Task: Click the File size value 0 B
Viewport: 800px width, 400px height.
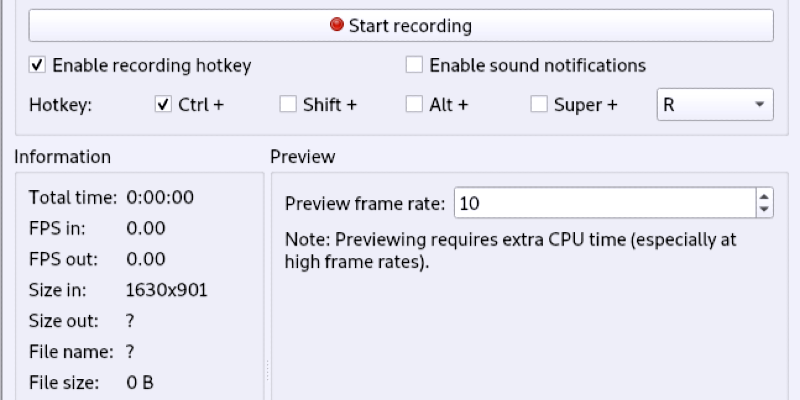Action: (139, 382)
